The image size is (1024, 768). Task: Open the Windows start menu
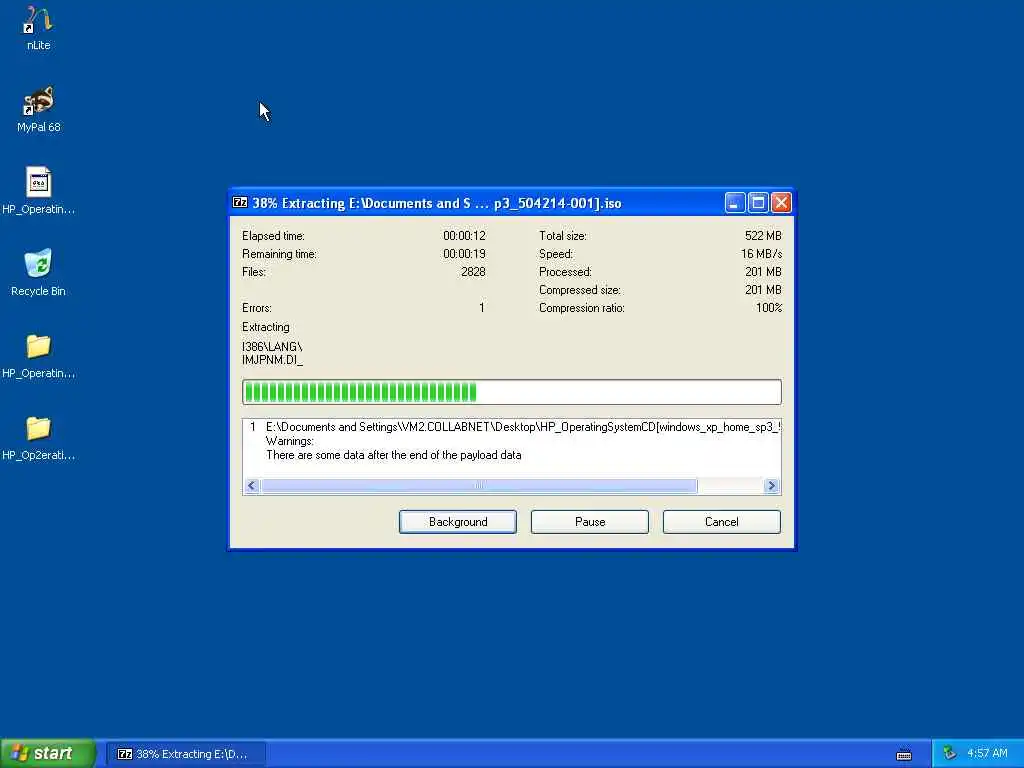(x=47, y=753)
